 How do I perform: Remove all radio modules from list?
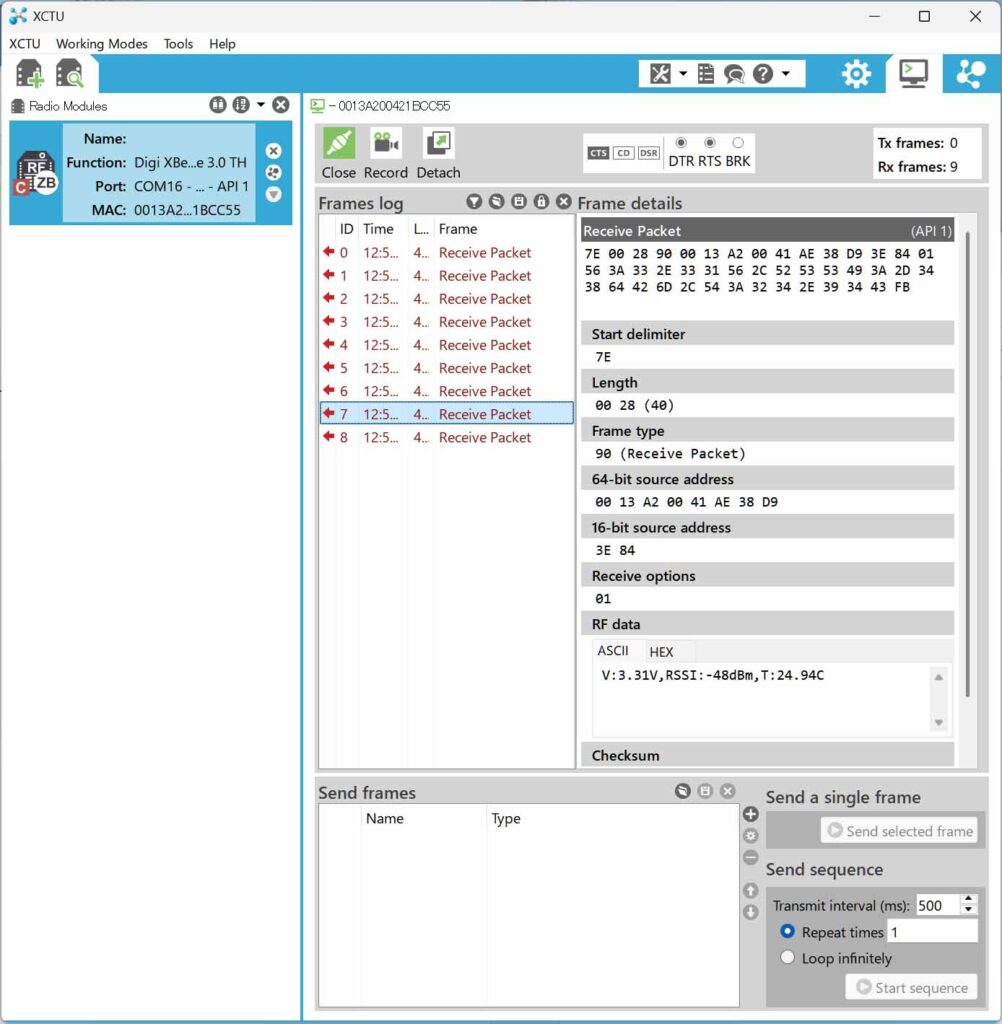(281, 104)
